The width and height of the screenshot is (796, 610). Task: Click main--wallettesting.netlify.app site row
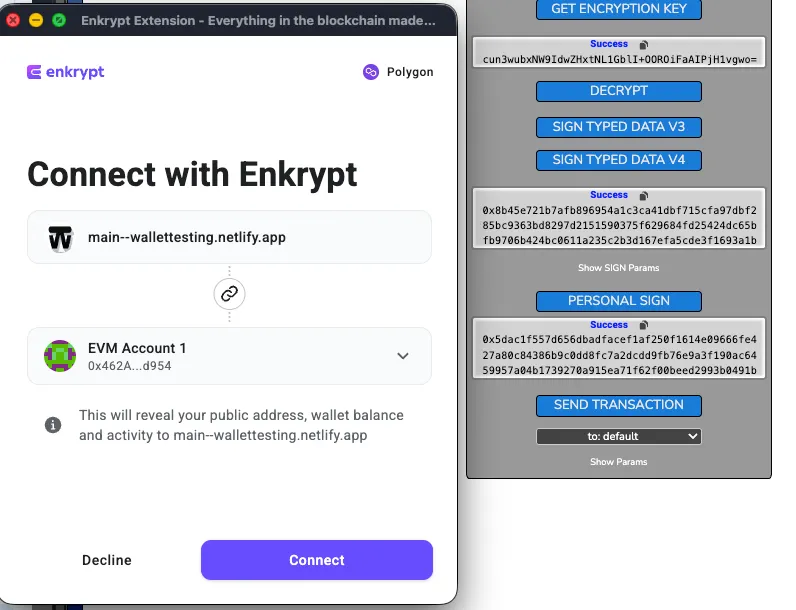229,237
